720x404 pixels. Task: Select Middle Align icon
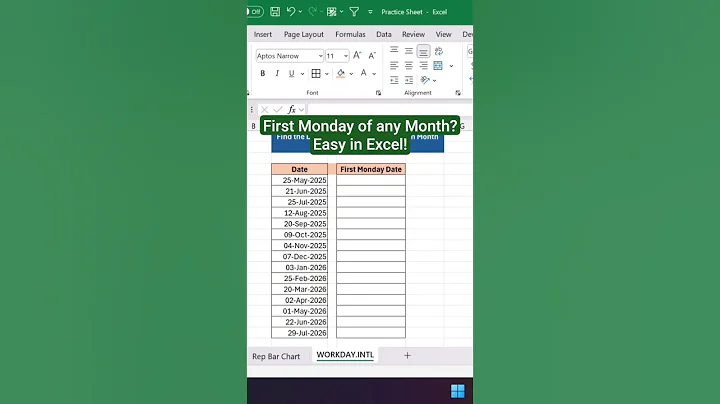tap(409, 50)
